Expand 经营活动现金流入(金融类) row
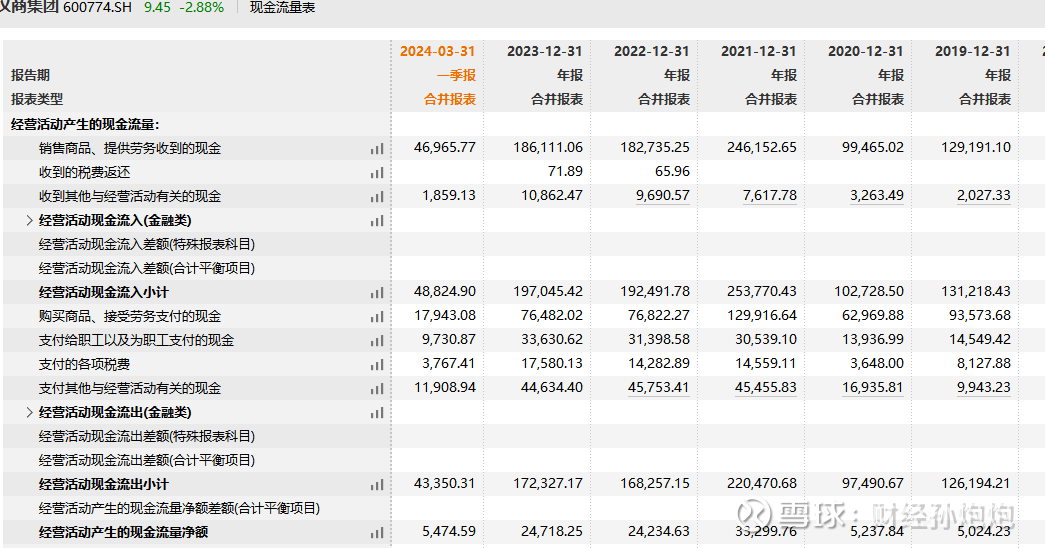This screenshot has width=1045, height=548. click(x=29, y=220)
